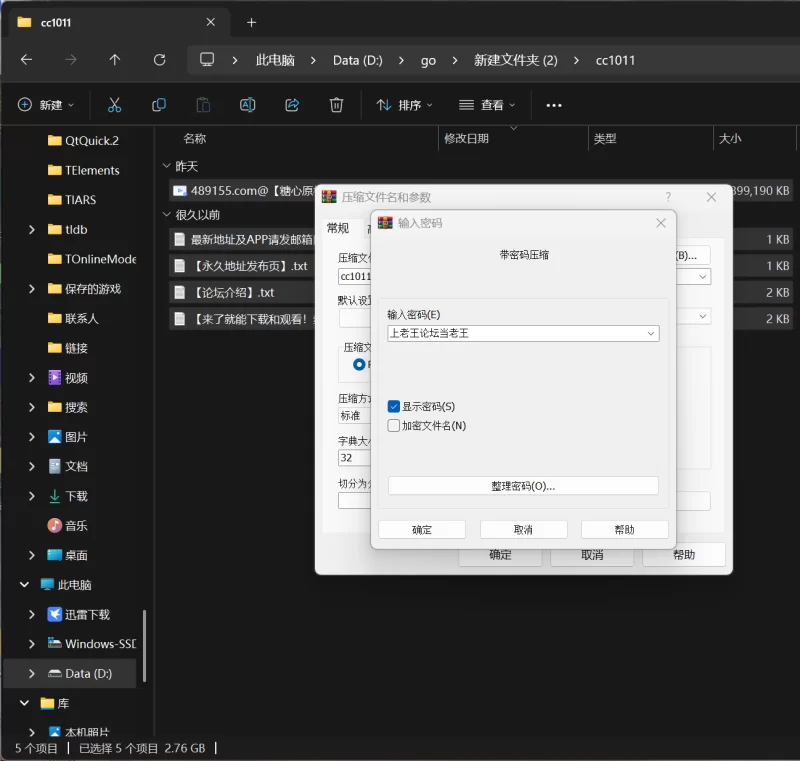Click 帮助 in the 输入密码 dialog
This screenshot has height=761, width=800.
pos(624,529)
